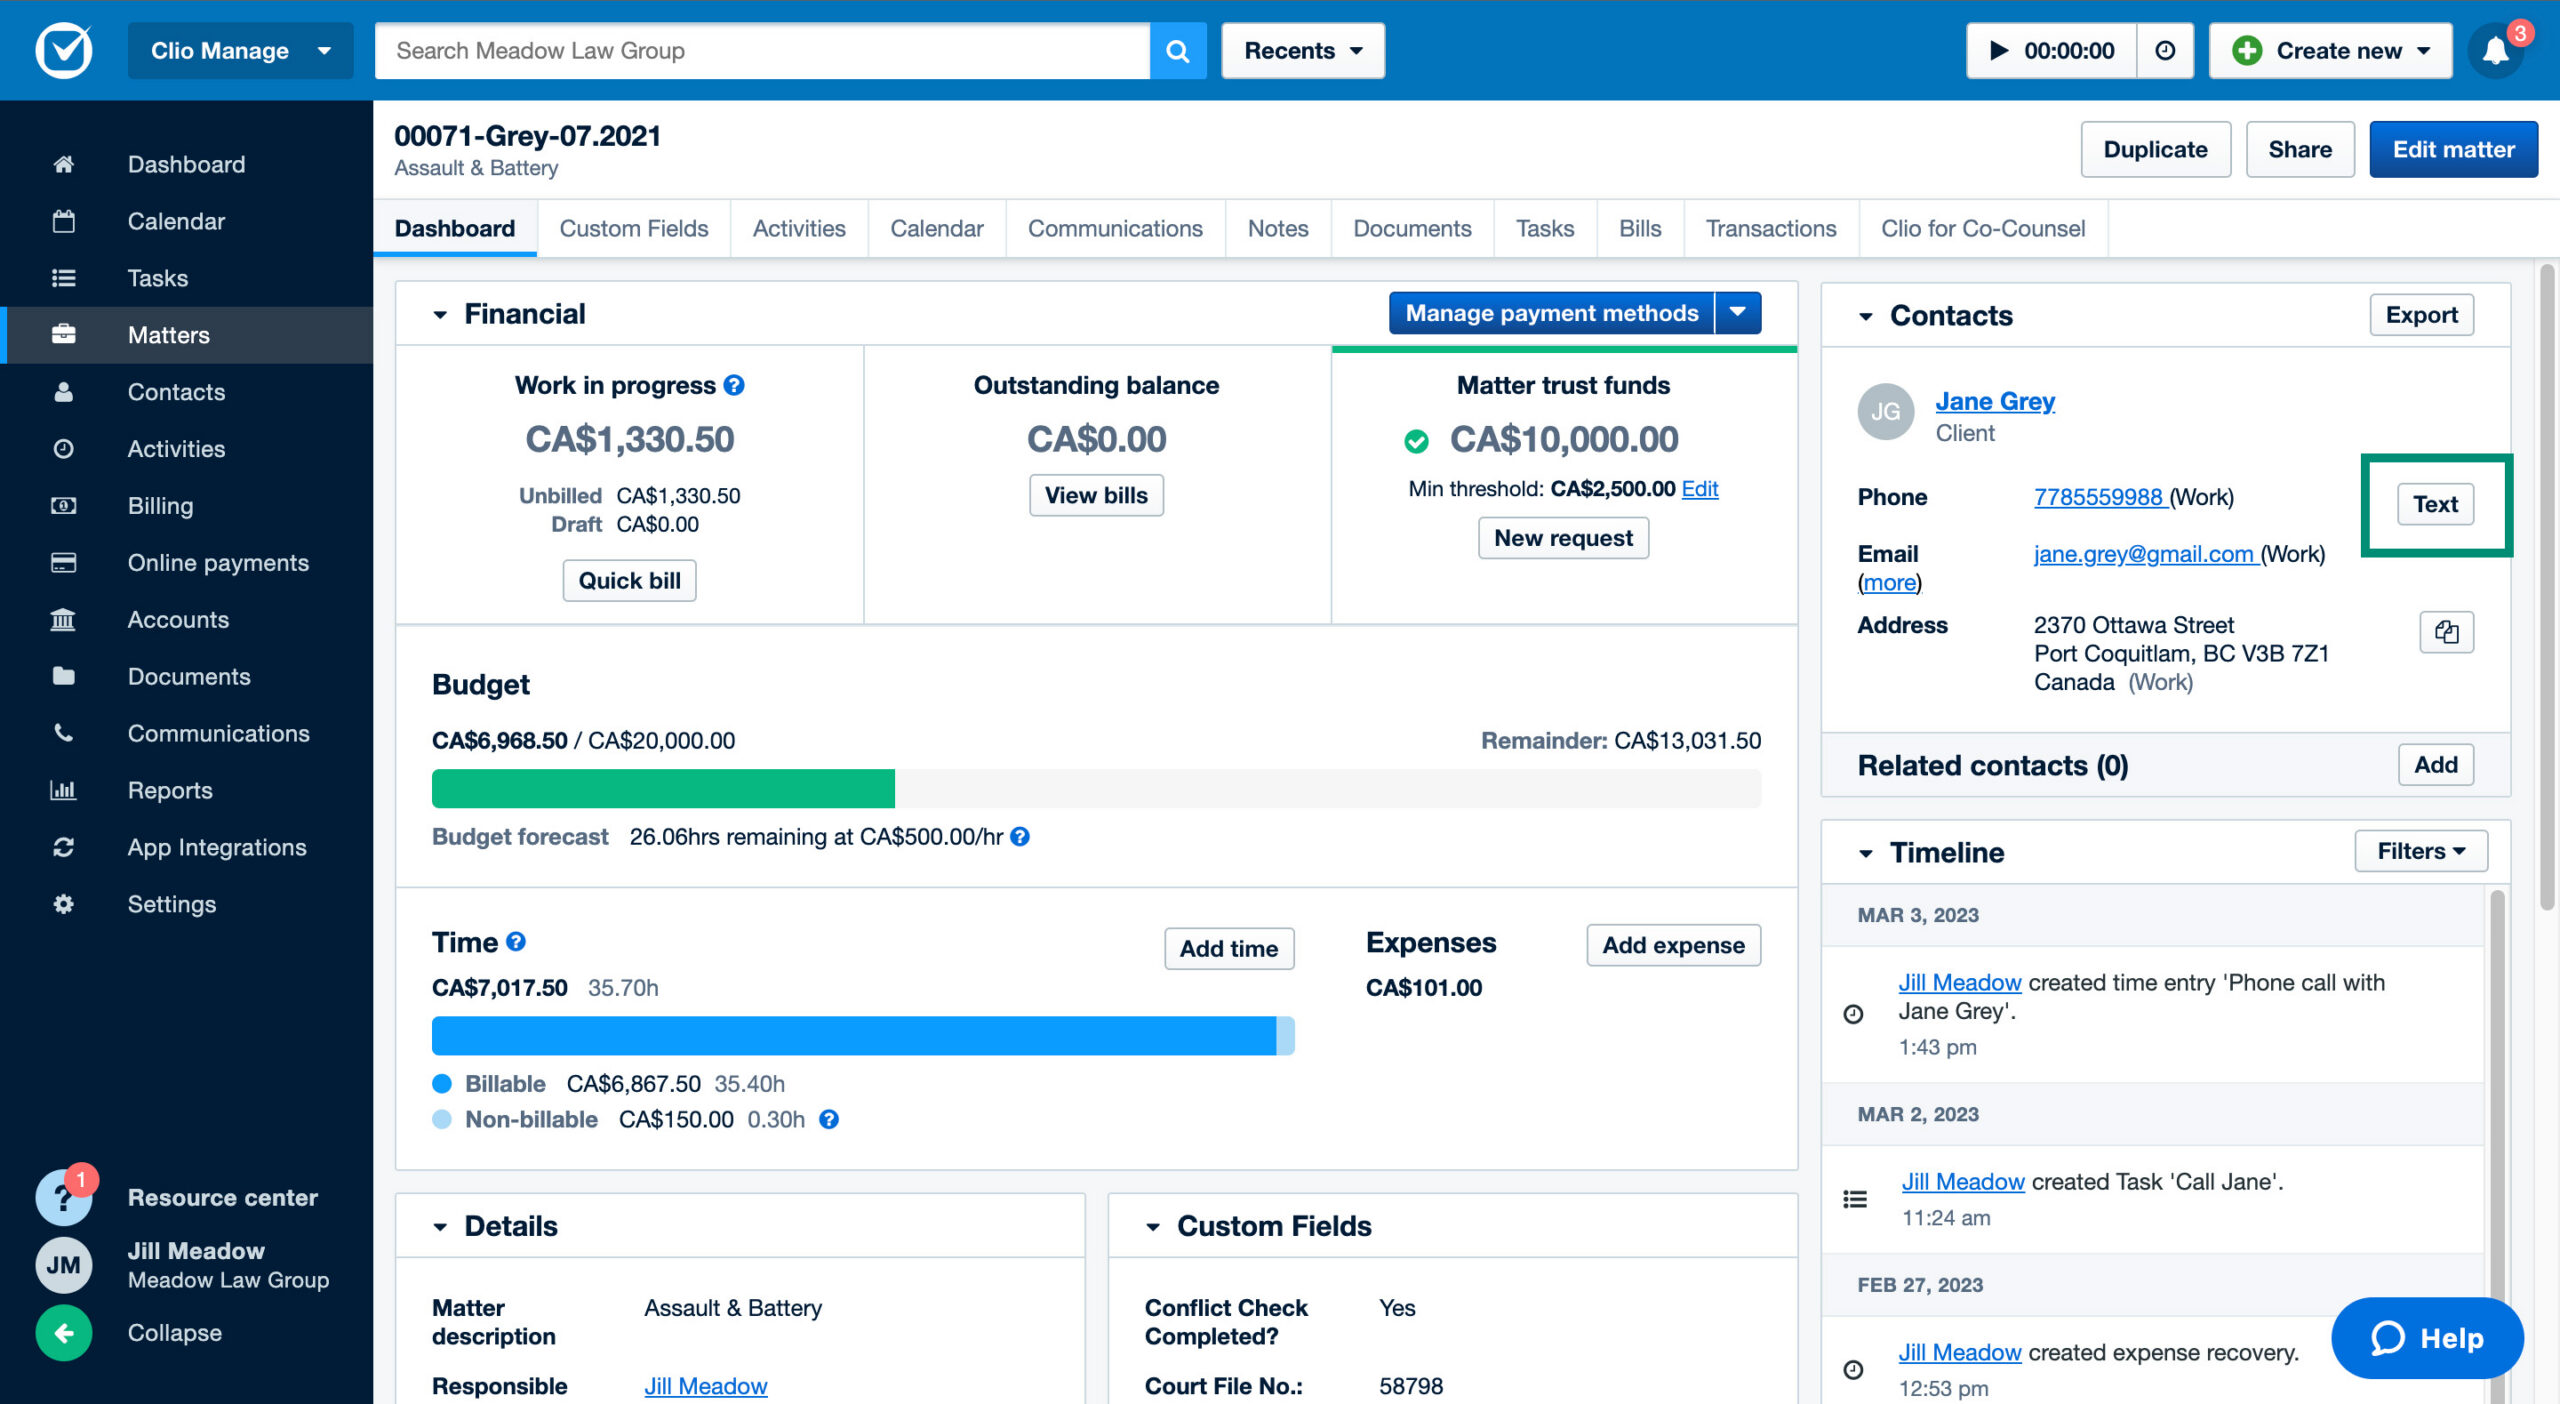2560x1404 pixels.
Task: Click the Settings gear icon
Action: click(x=63, y=904)
